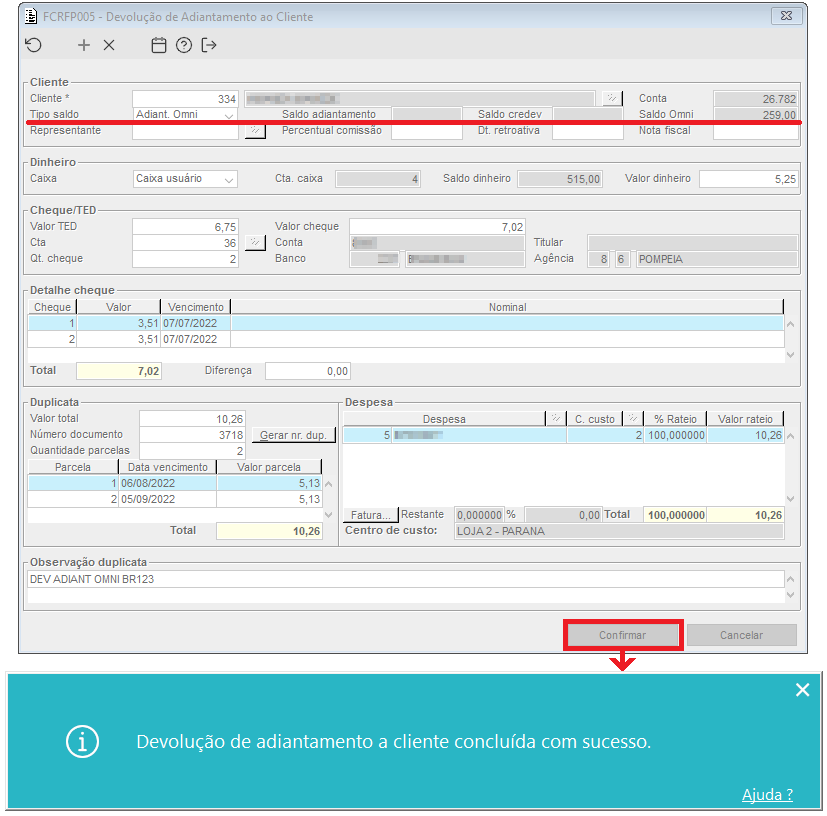Click scroll up arrow in Detalhe cheque grid

[x=791, y=324]
